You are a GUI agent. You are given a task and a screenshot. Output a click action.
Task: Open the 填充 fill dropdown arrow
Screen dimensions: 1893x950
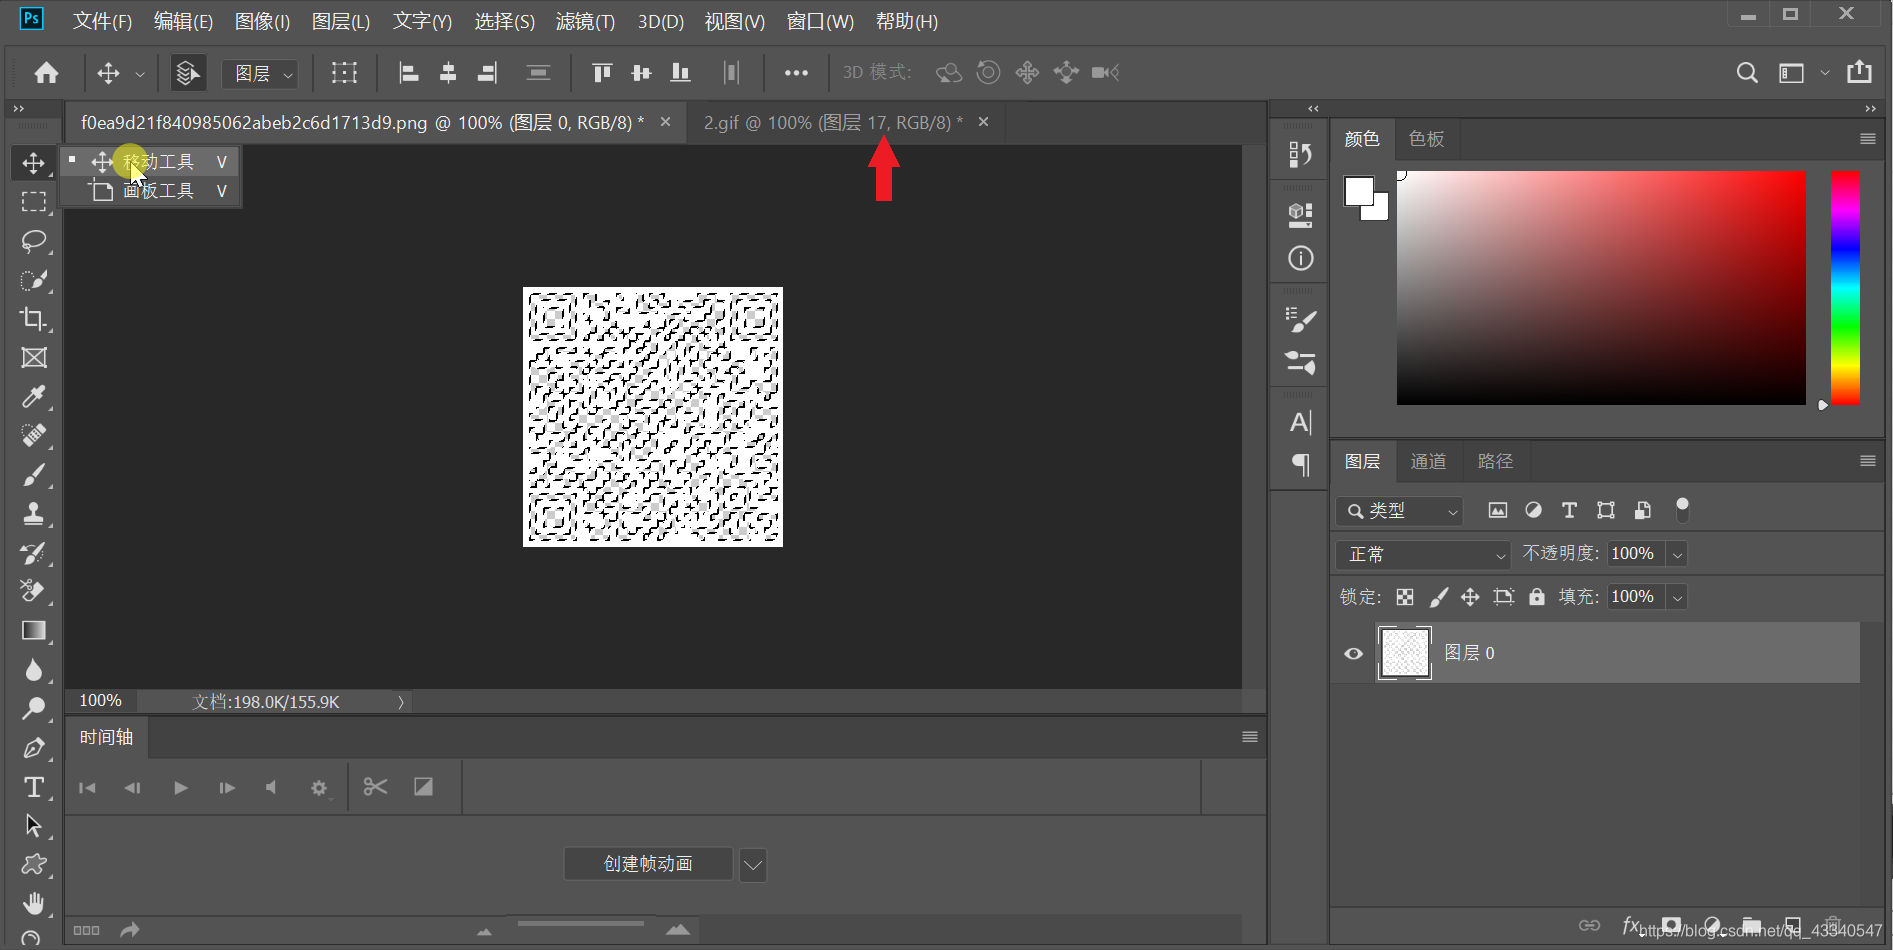tap(1678, 597)
